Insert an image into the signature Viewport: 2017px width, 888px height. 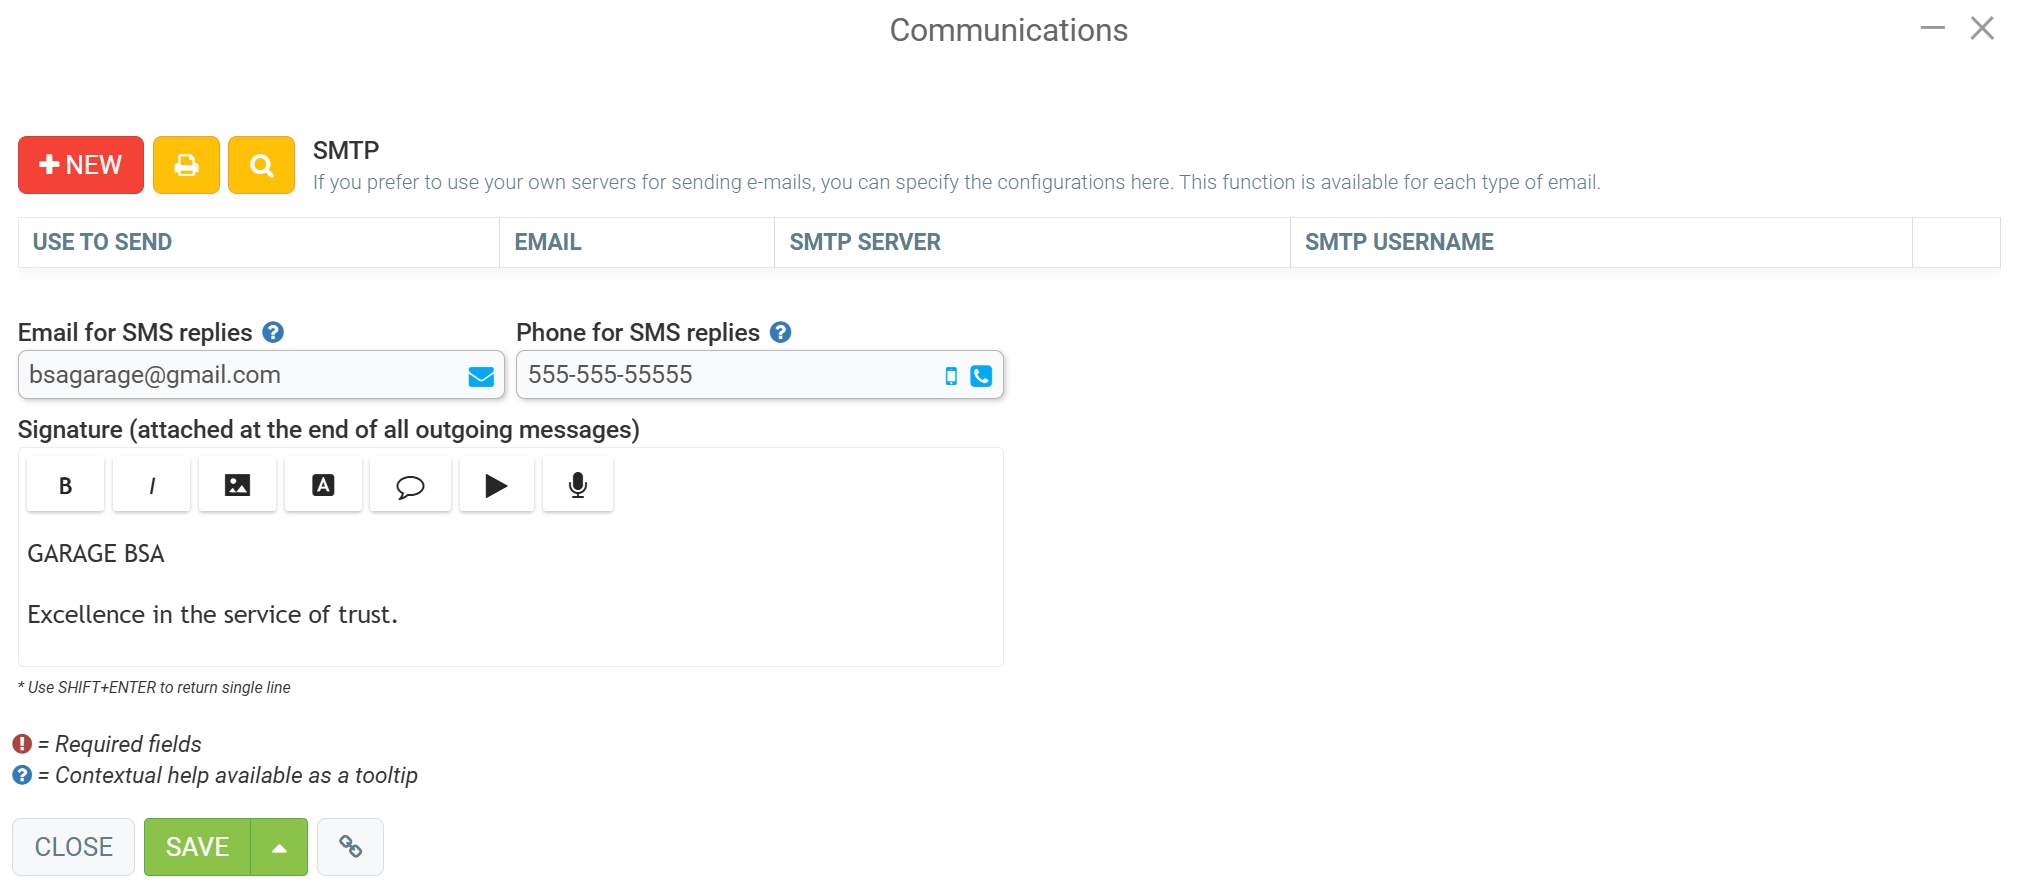click(x=237, y=484)
